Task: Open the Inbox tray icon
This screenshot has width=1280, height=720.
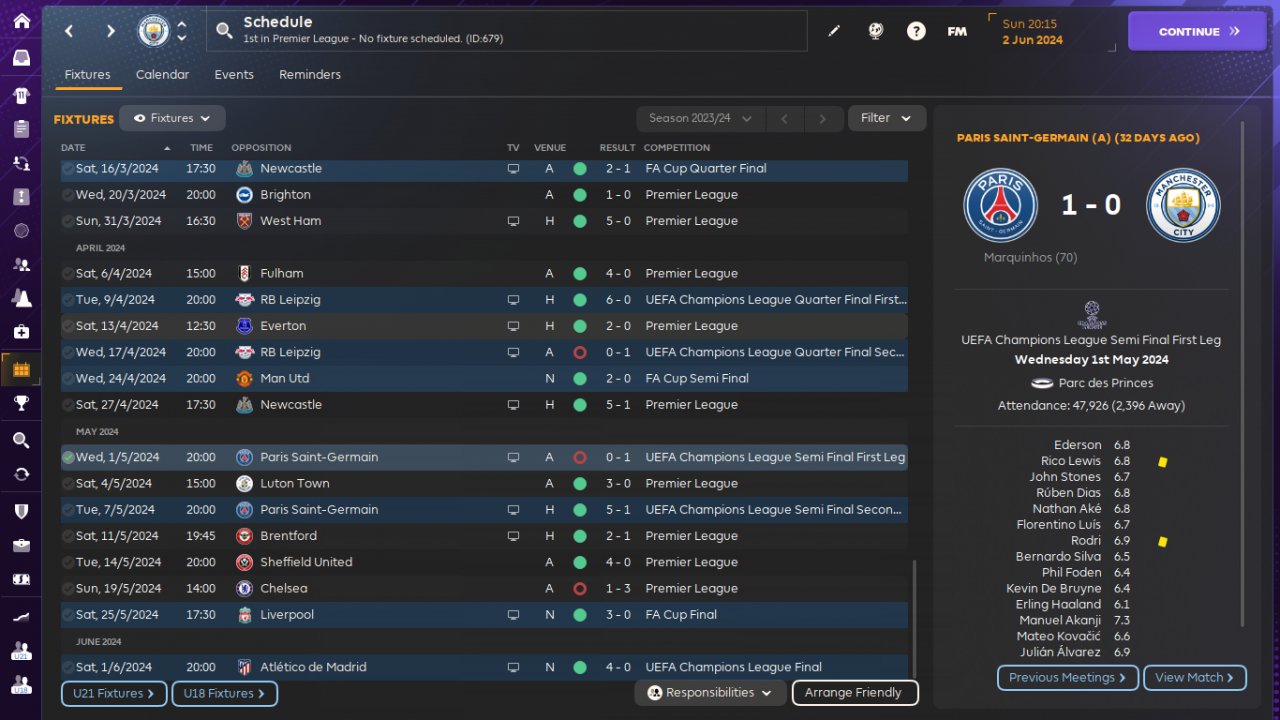Action: coord(21,58)
